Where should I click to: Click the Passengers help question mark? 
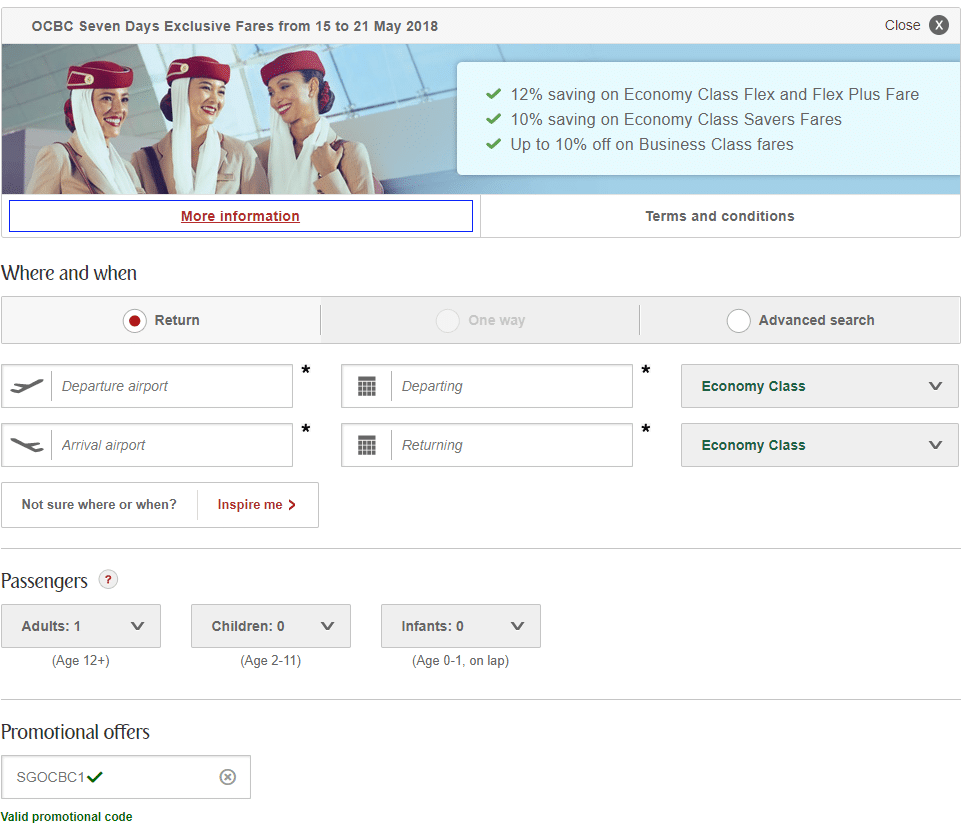[108, 579]
